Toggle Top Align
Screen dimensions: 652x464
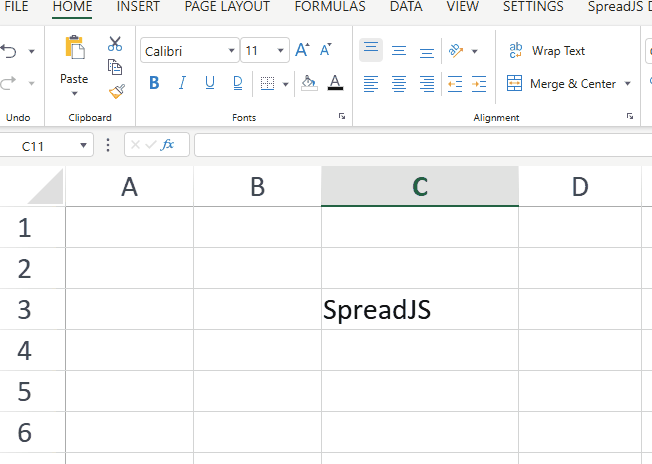coord(371,50)
